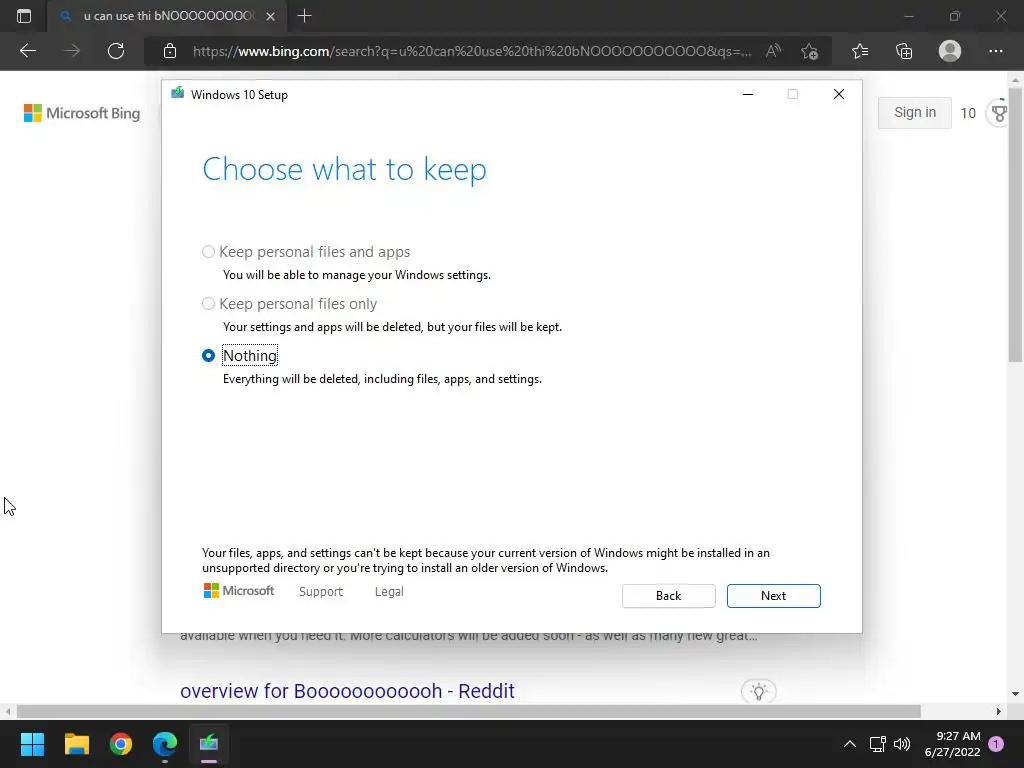
Task: Open File Explorer from taskbar
Action: pos(76,744)
